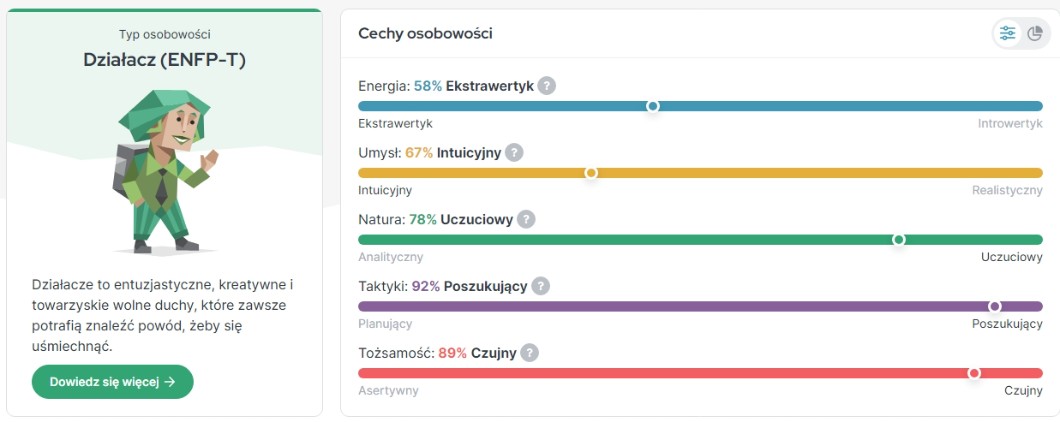The width and height of the screenshot is (1060, 422).
Task: Click the Działacz (ENFP-T) heading
Action: point(164,60)
